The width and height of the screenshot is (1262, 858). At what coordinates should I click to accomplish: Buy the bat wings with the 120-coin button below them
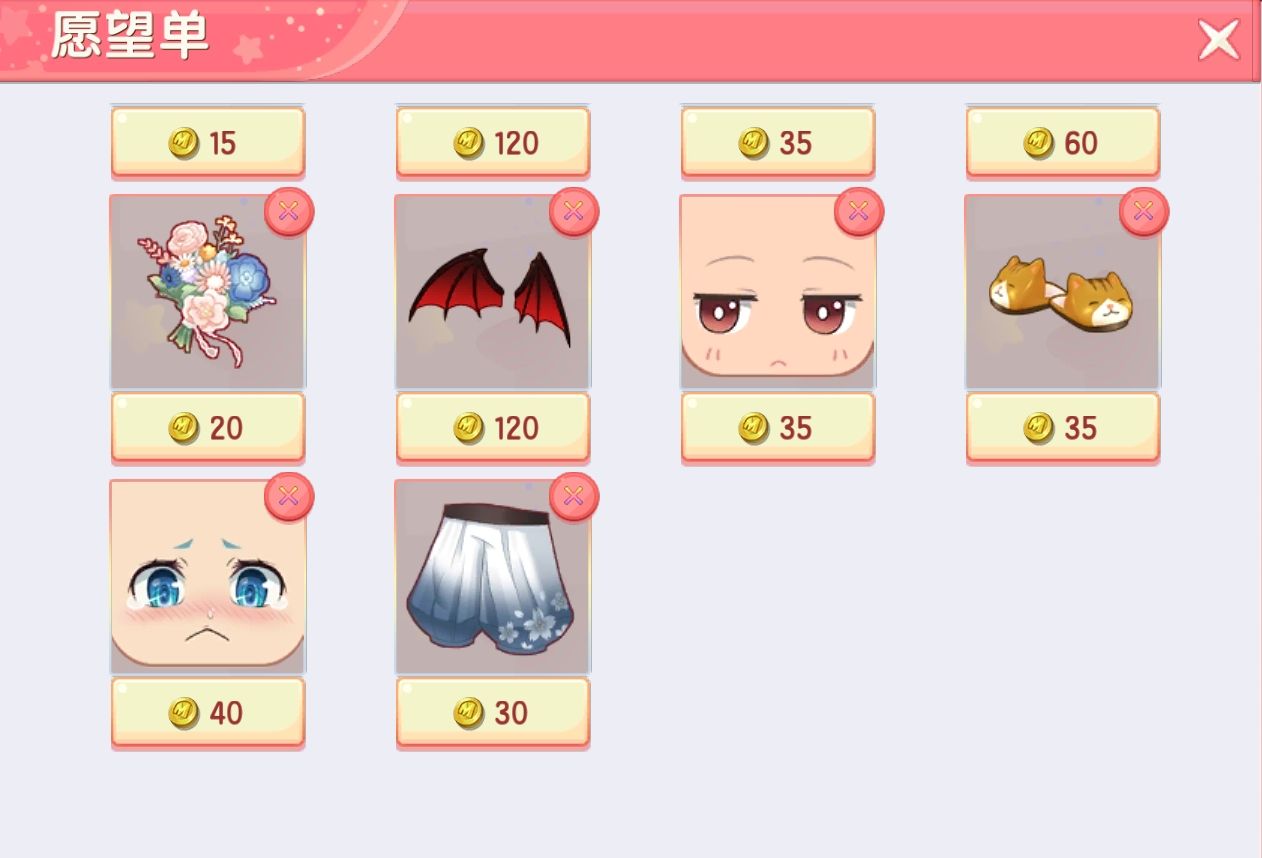tap(493, 427)
